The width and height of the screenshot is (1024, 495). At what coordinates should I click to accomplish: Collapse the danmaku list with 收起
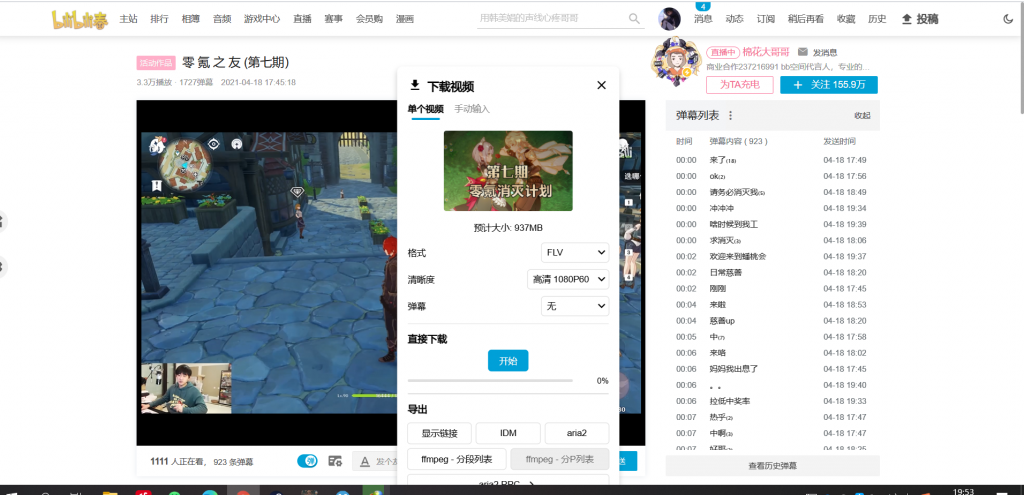(x=862, y=116)
